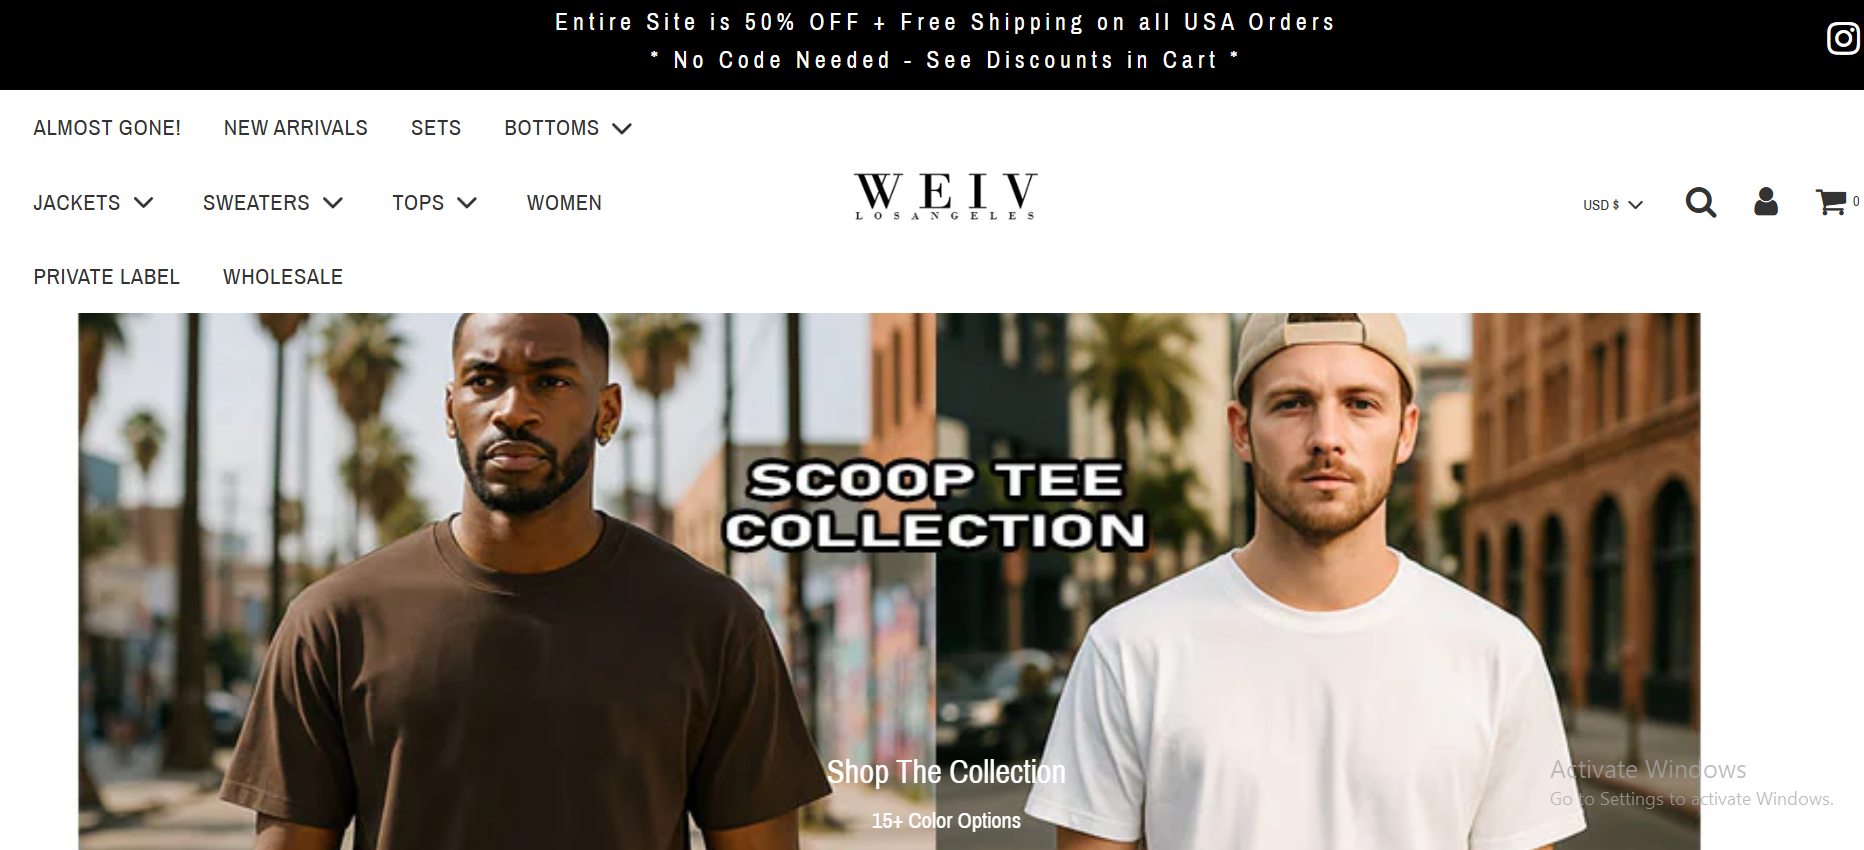Visit the Private Label page
The width and height of the screenshot is (1864, 850).
[107, 277]
